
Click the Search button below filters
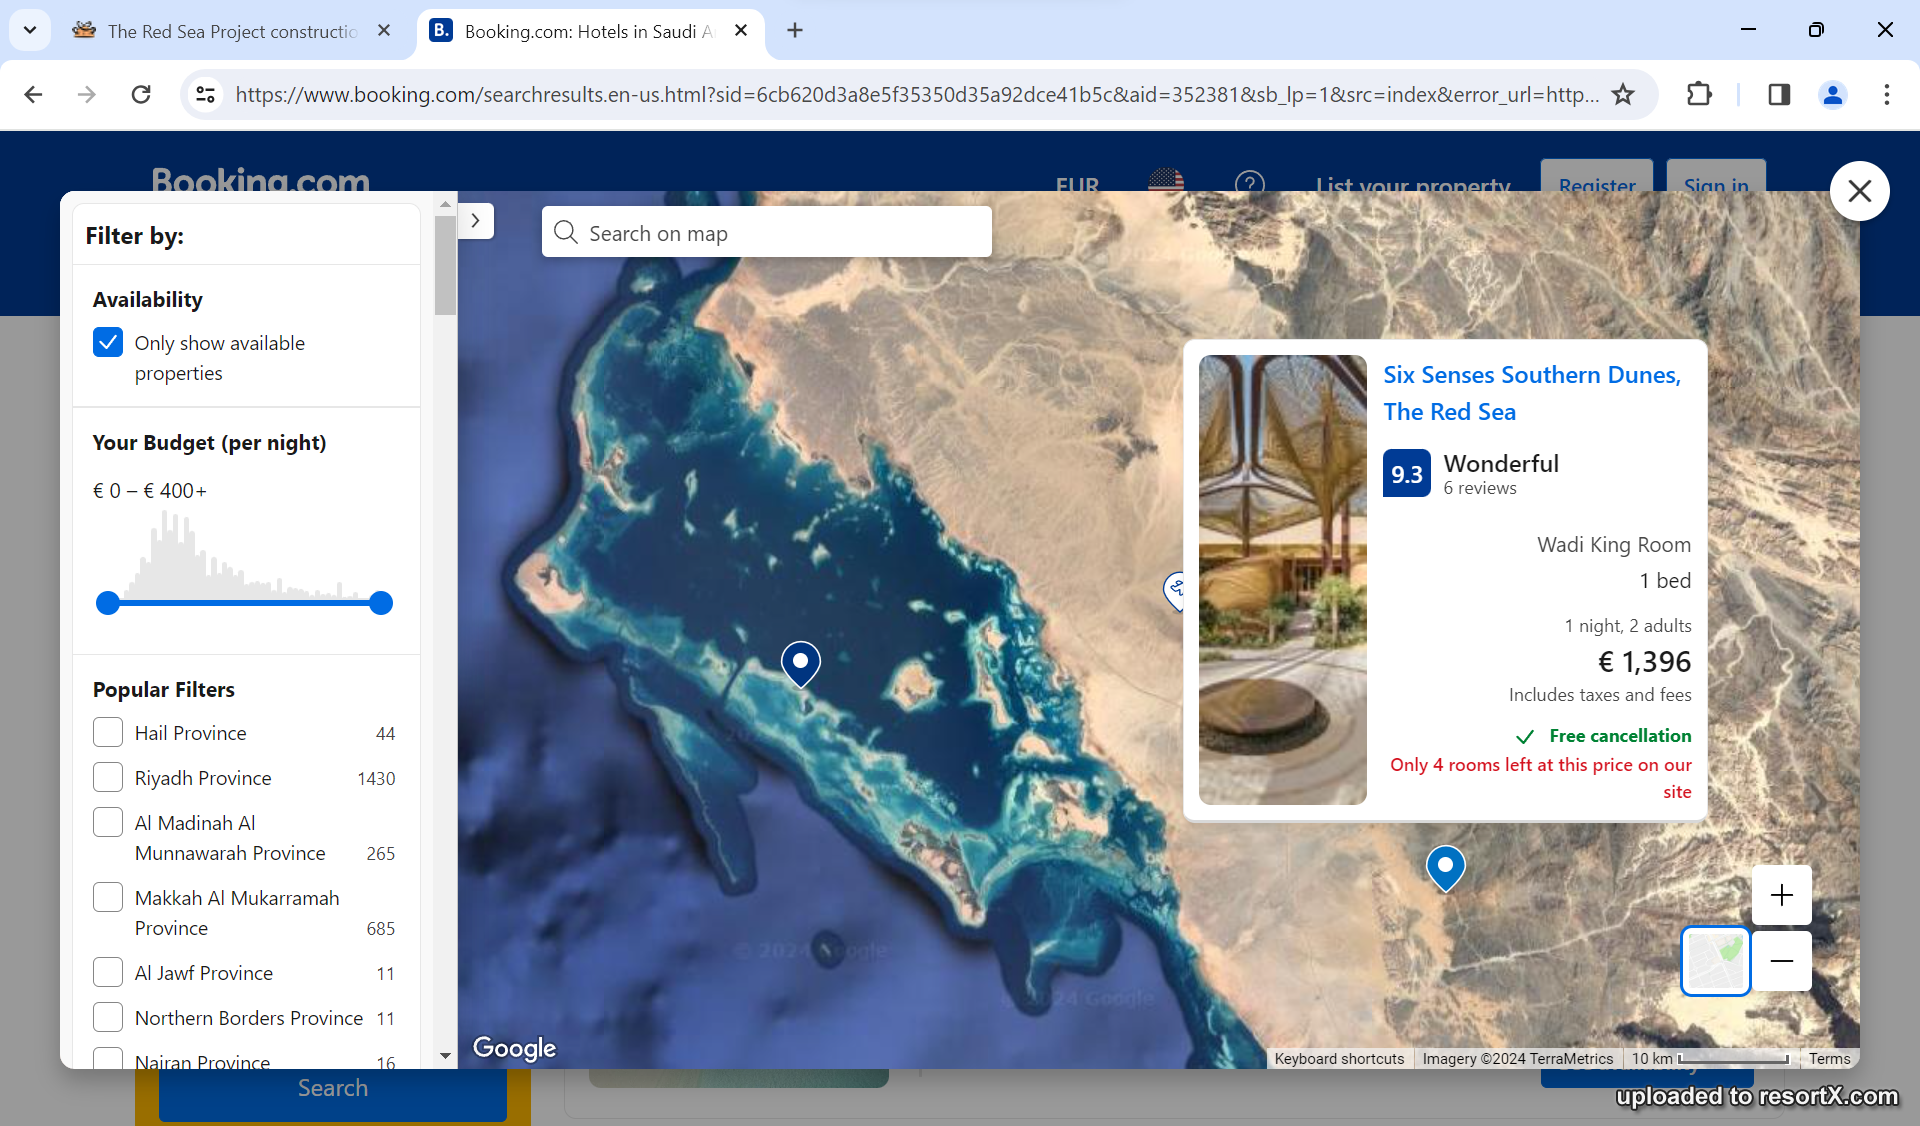[x=333, y=1089]
